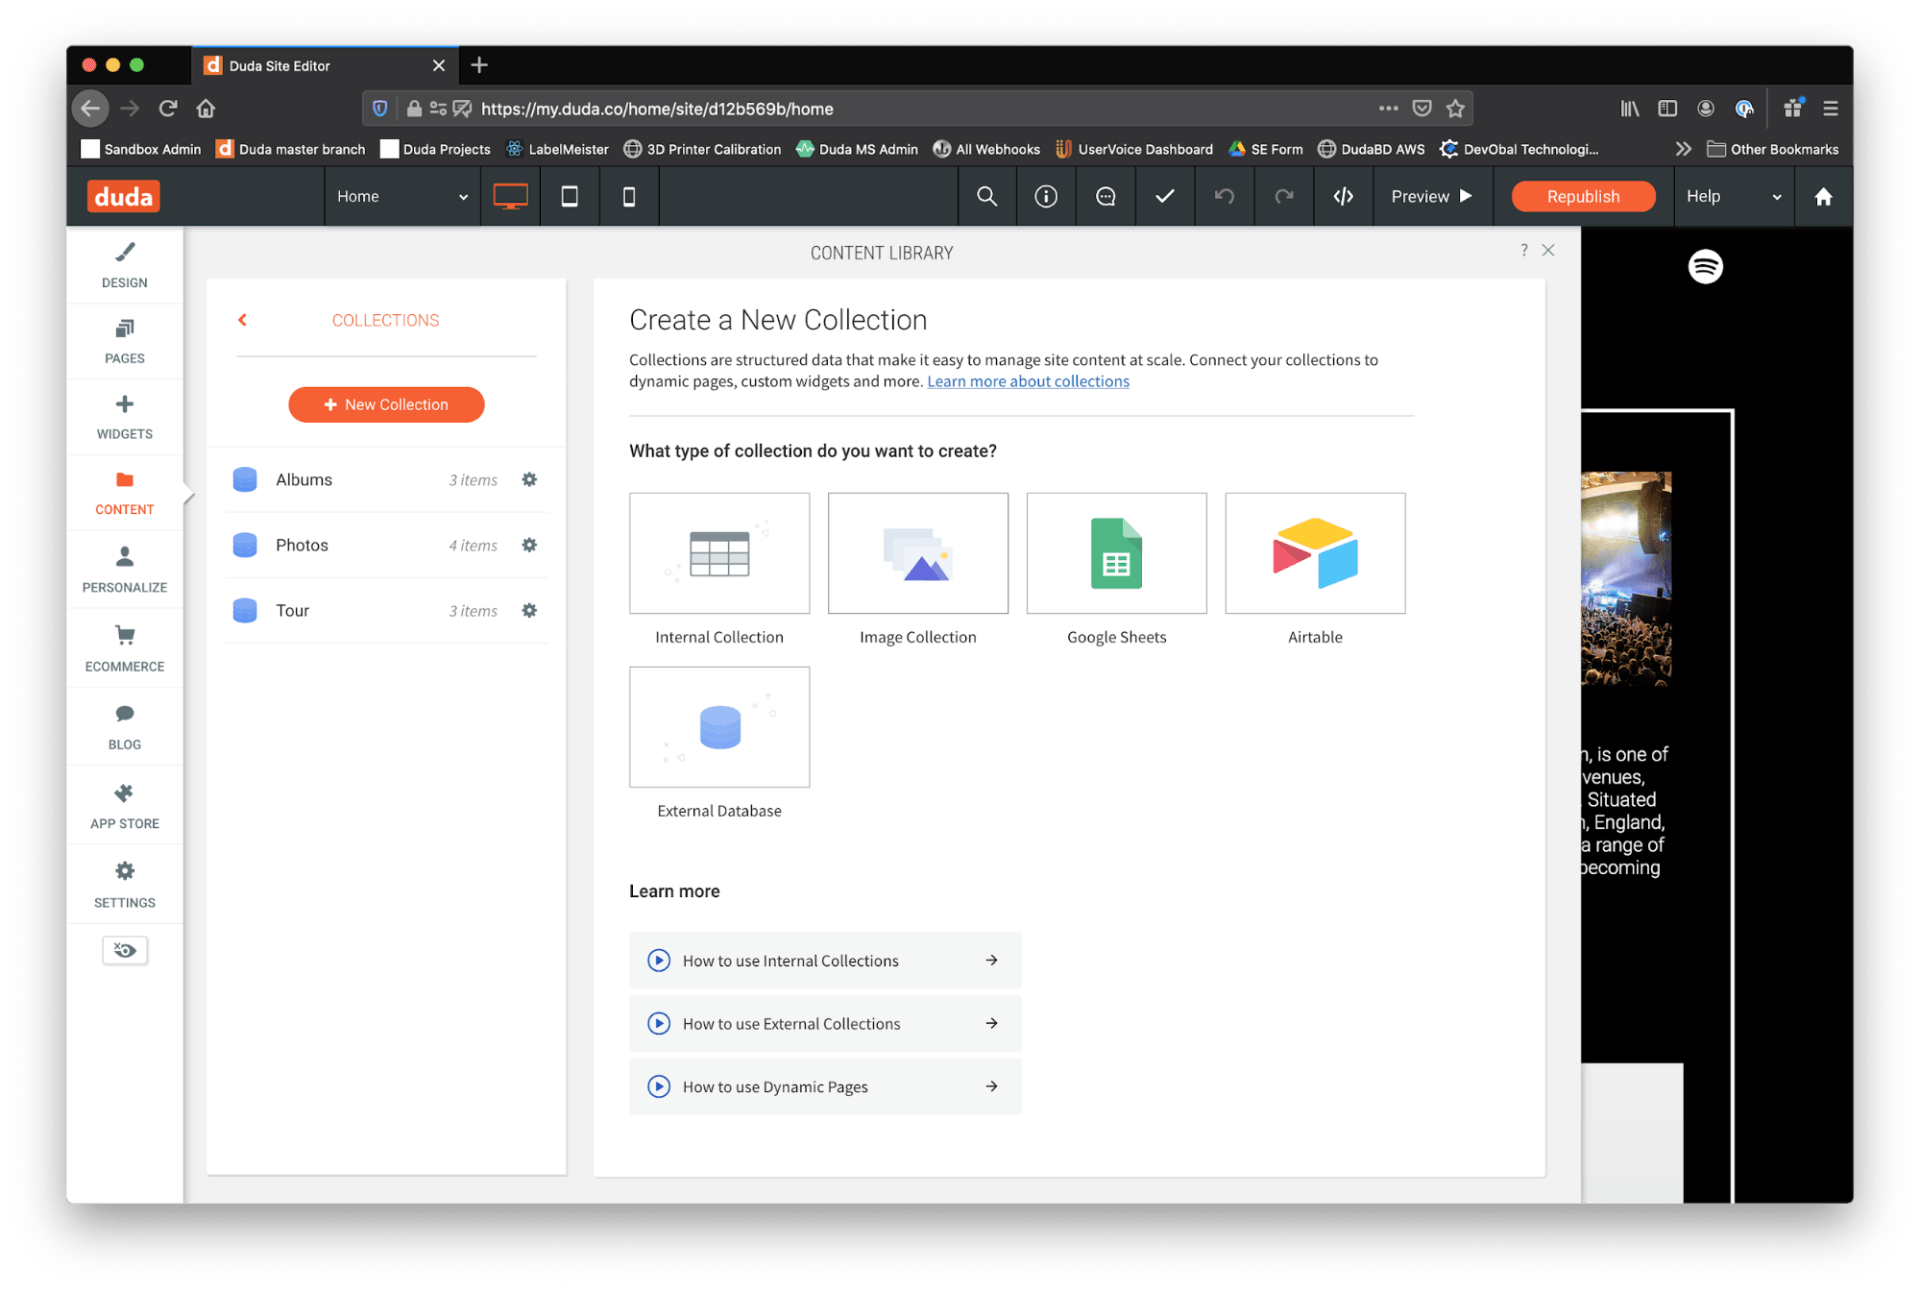
Task: Switch to tablet device view
Action: coord(569,196)
